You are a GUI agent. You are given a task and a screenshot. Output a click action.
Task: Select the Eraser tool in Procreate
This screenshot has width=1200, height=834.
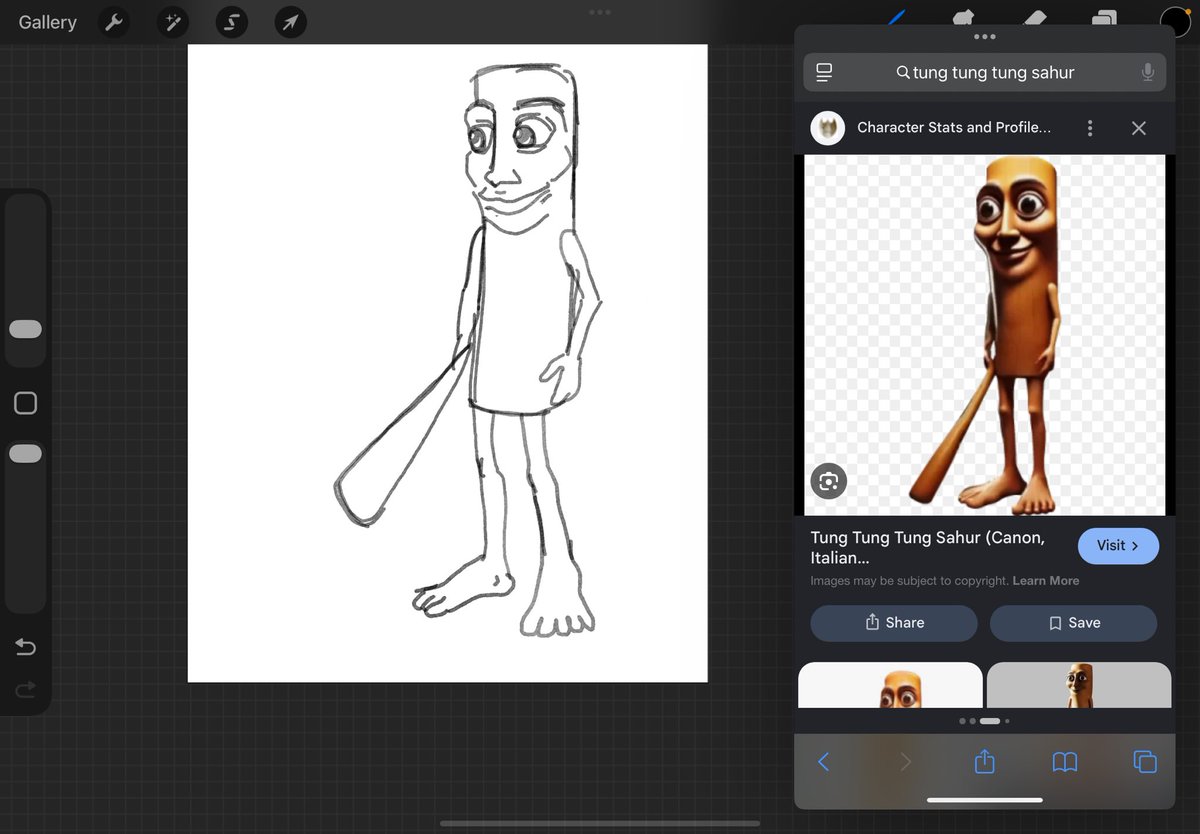point(1035,18)
